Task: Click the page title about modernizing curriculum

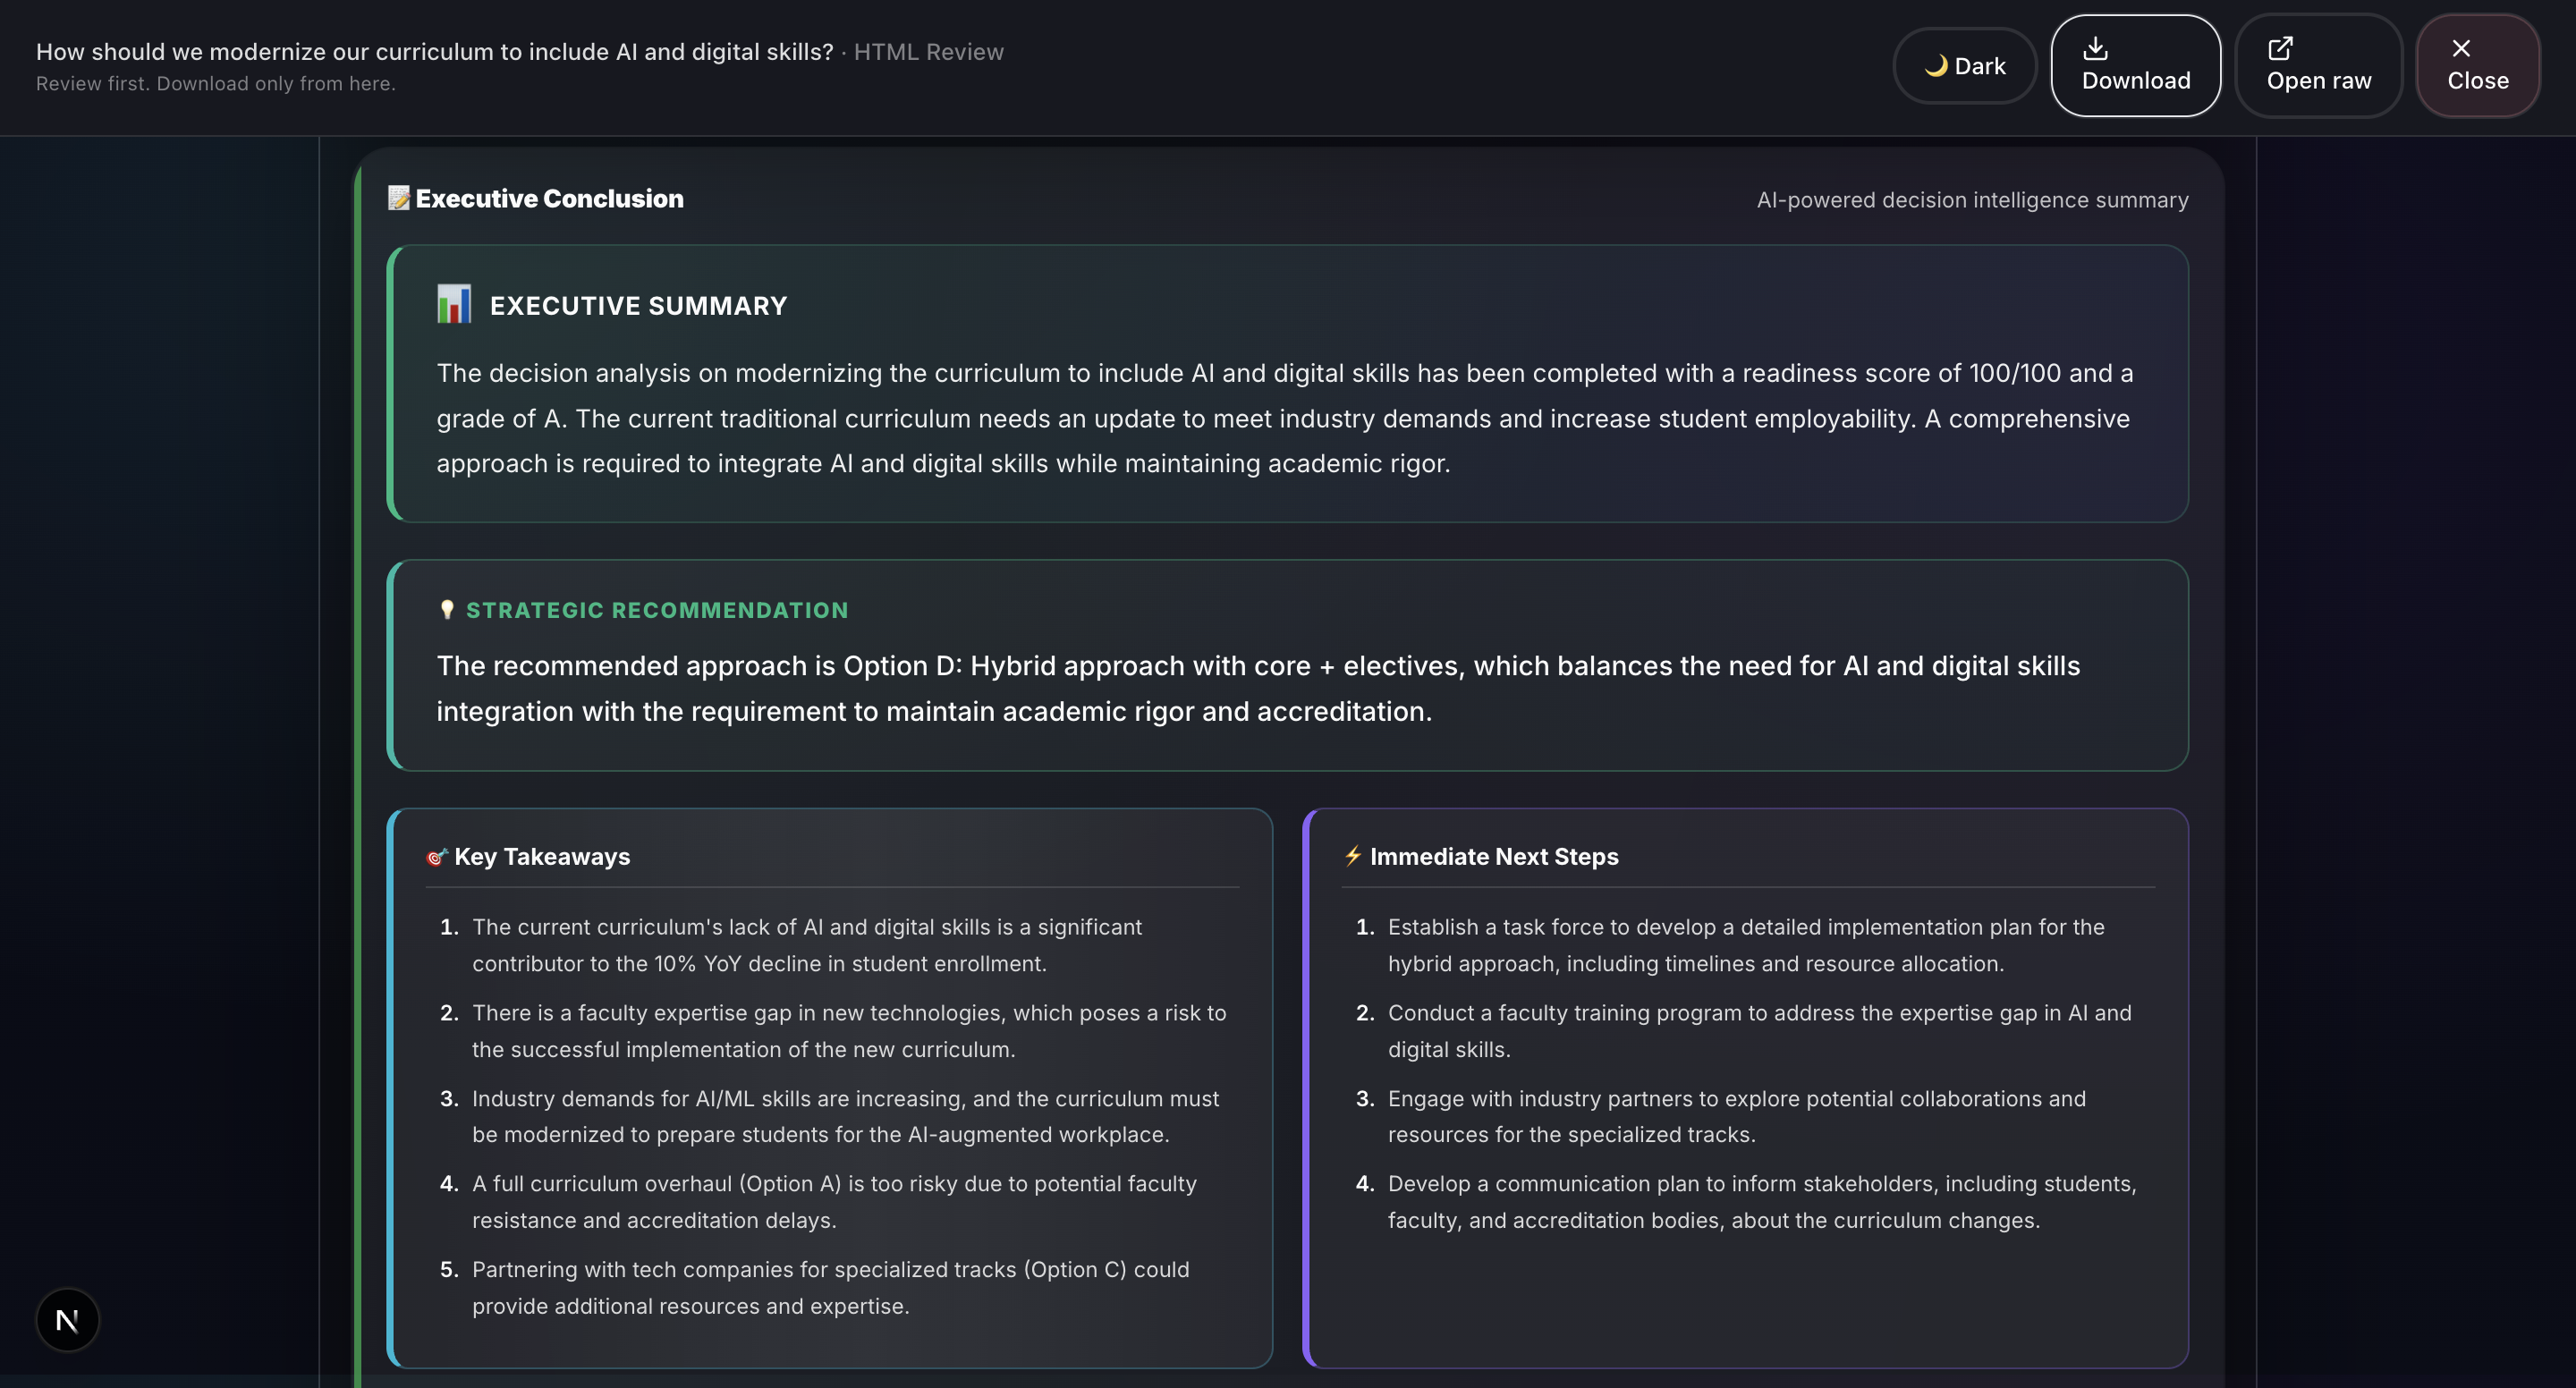Action: (x=434, y=52)
